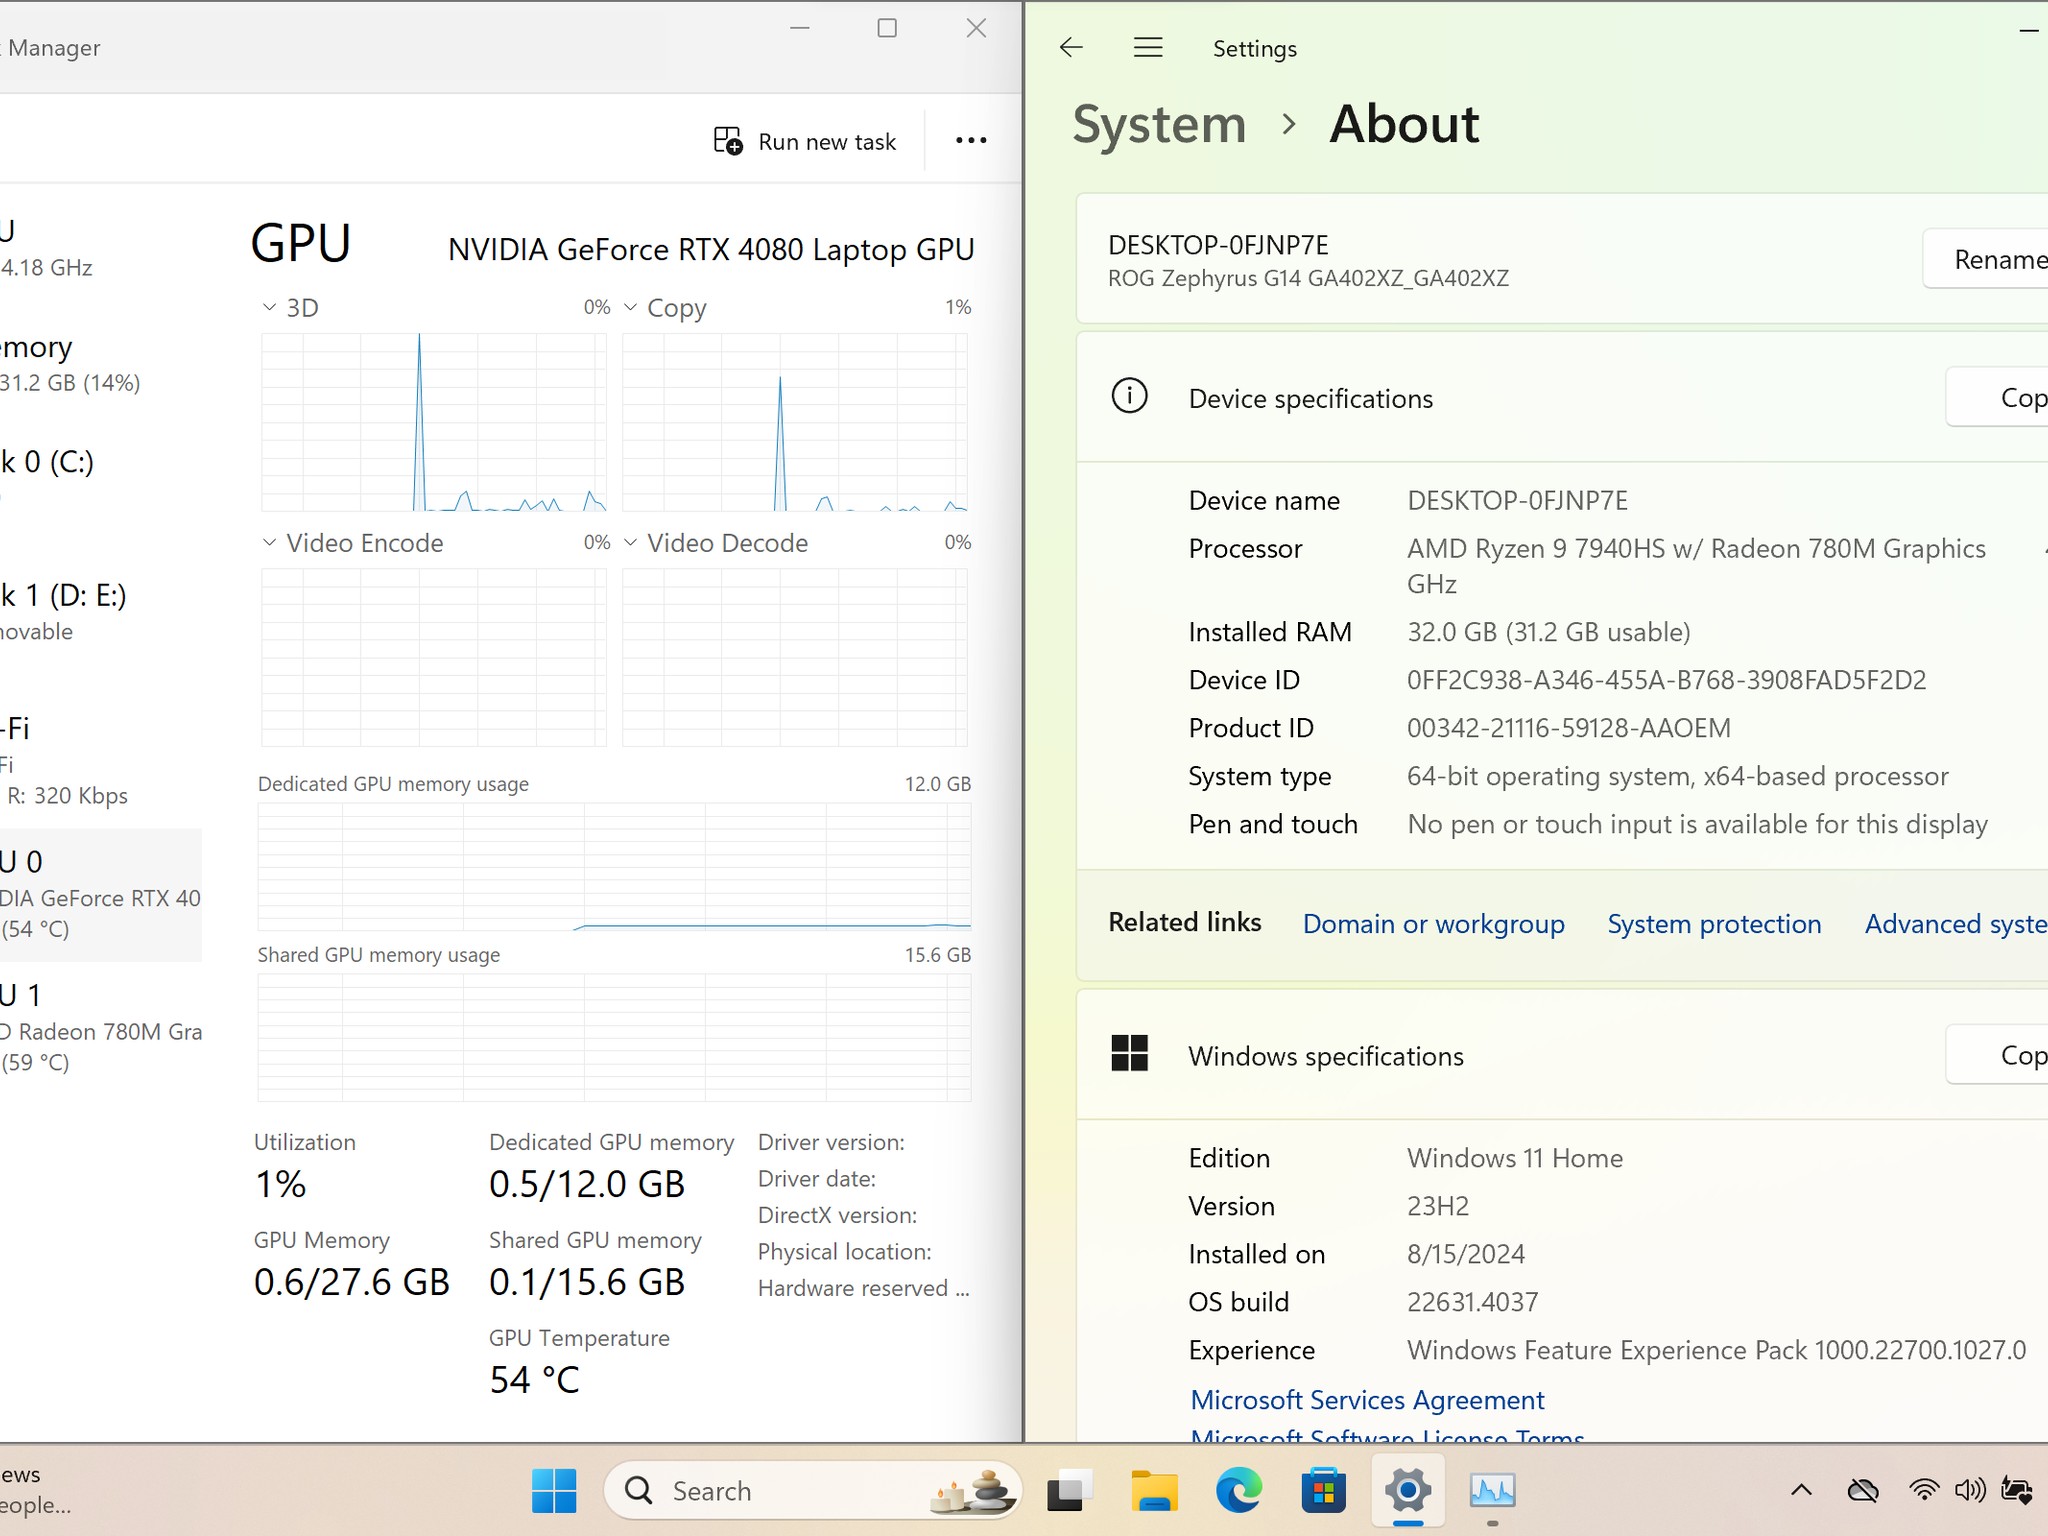Open the System protection link
2048x1536 pixels.
(1713, 923)
